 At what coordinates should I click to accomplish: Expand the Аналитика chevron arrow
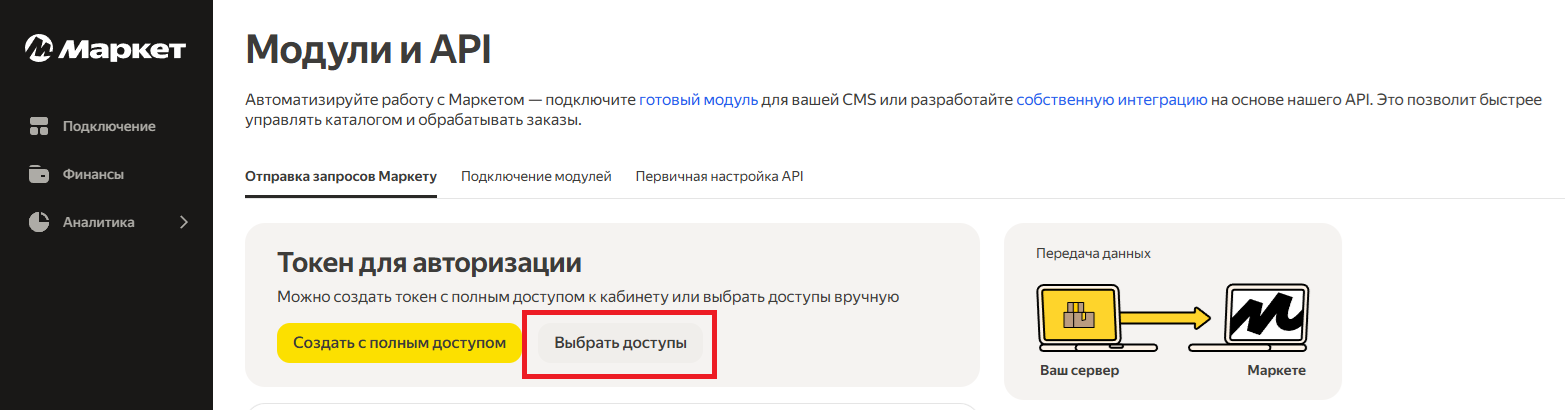coord(184,222)
